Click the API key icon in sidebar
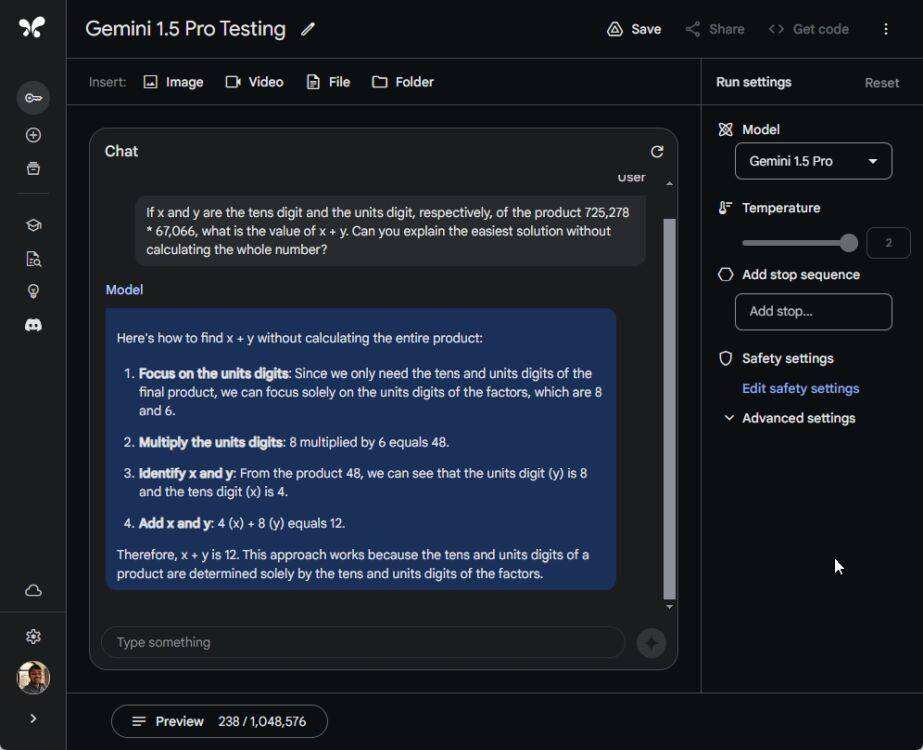Image resolution: width=923 pixels, height=750 pixels. (33, 98)
